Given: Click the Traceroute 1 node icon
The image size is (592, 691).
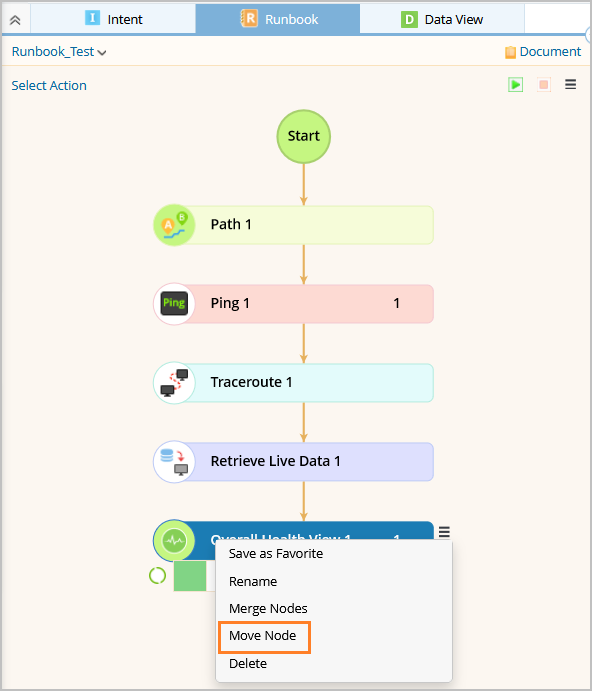Looking at the screenshot, I should click(x=175, y=383).
